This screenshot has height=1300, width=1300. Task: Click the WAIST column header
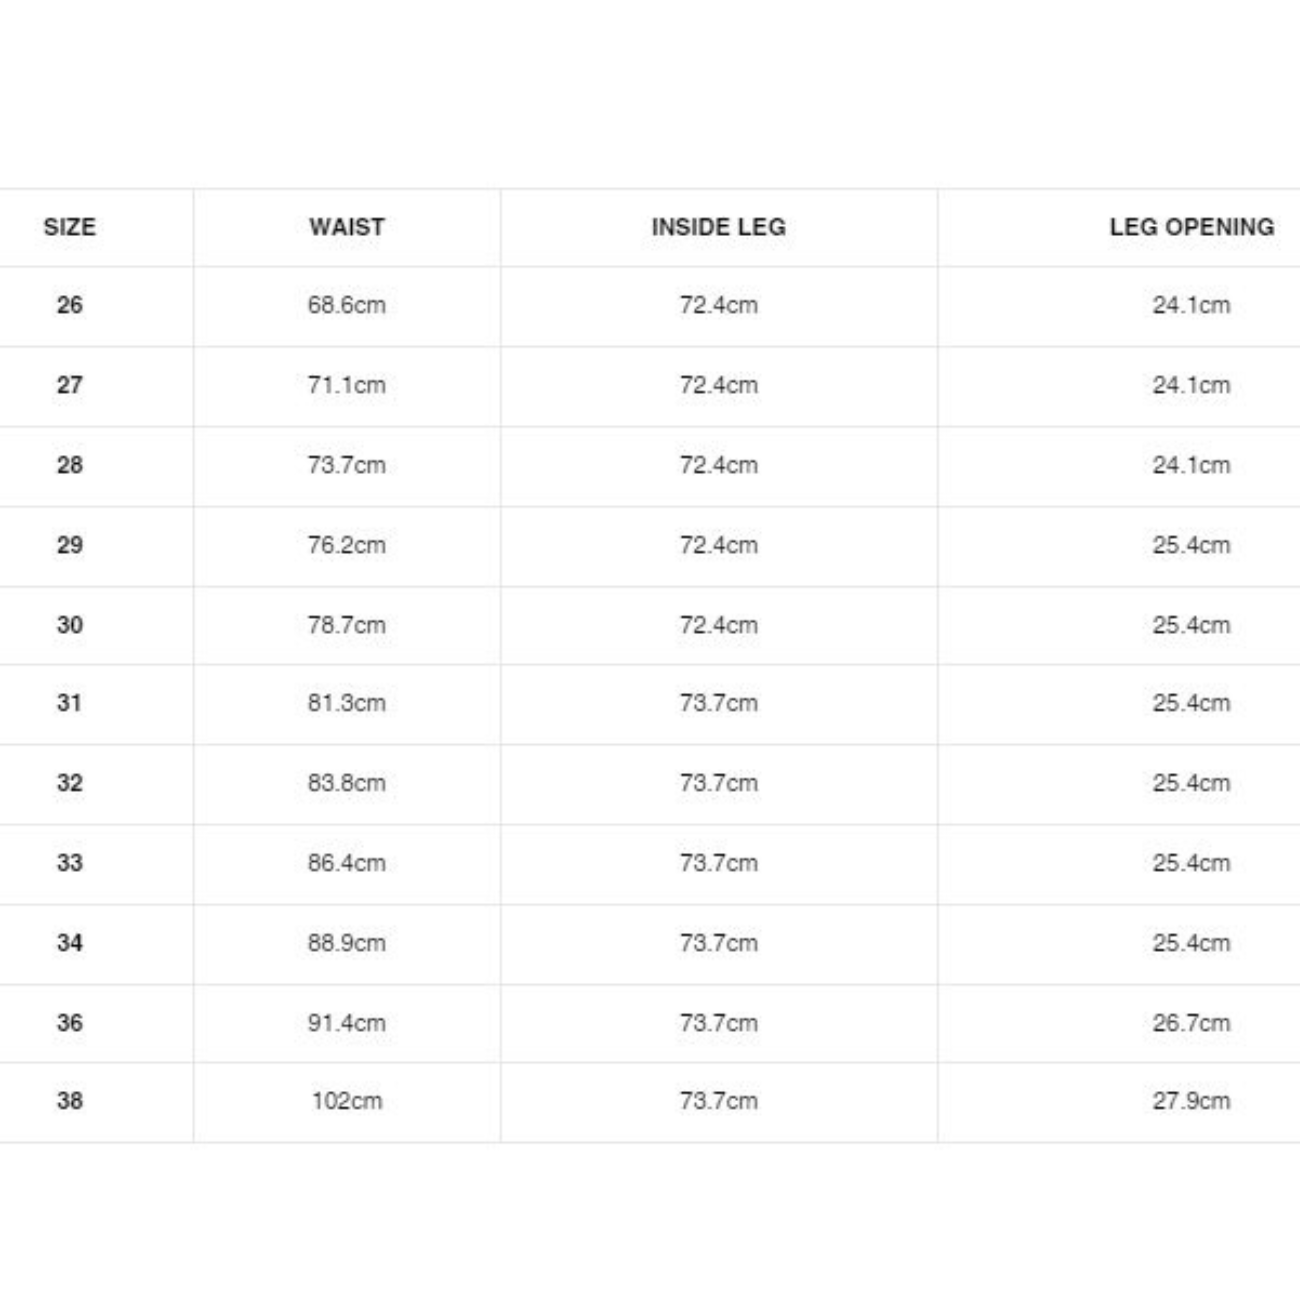346,227
